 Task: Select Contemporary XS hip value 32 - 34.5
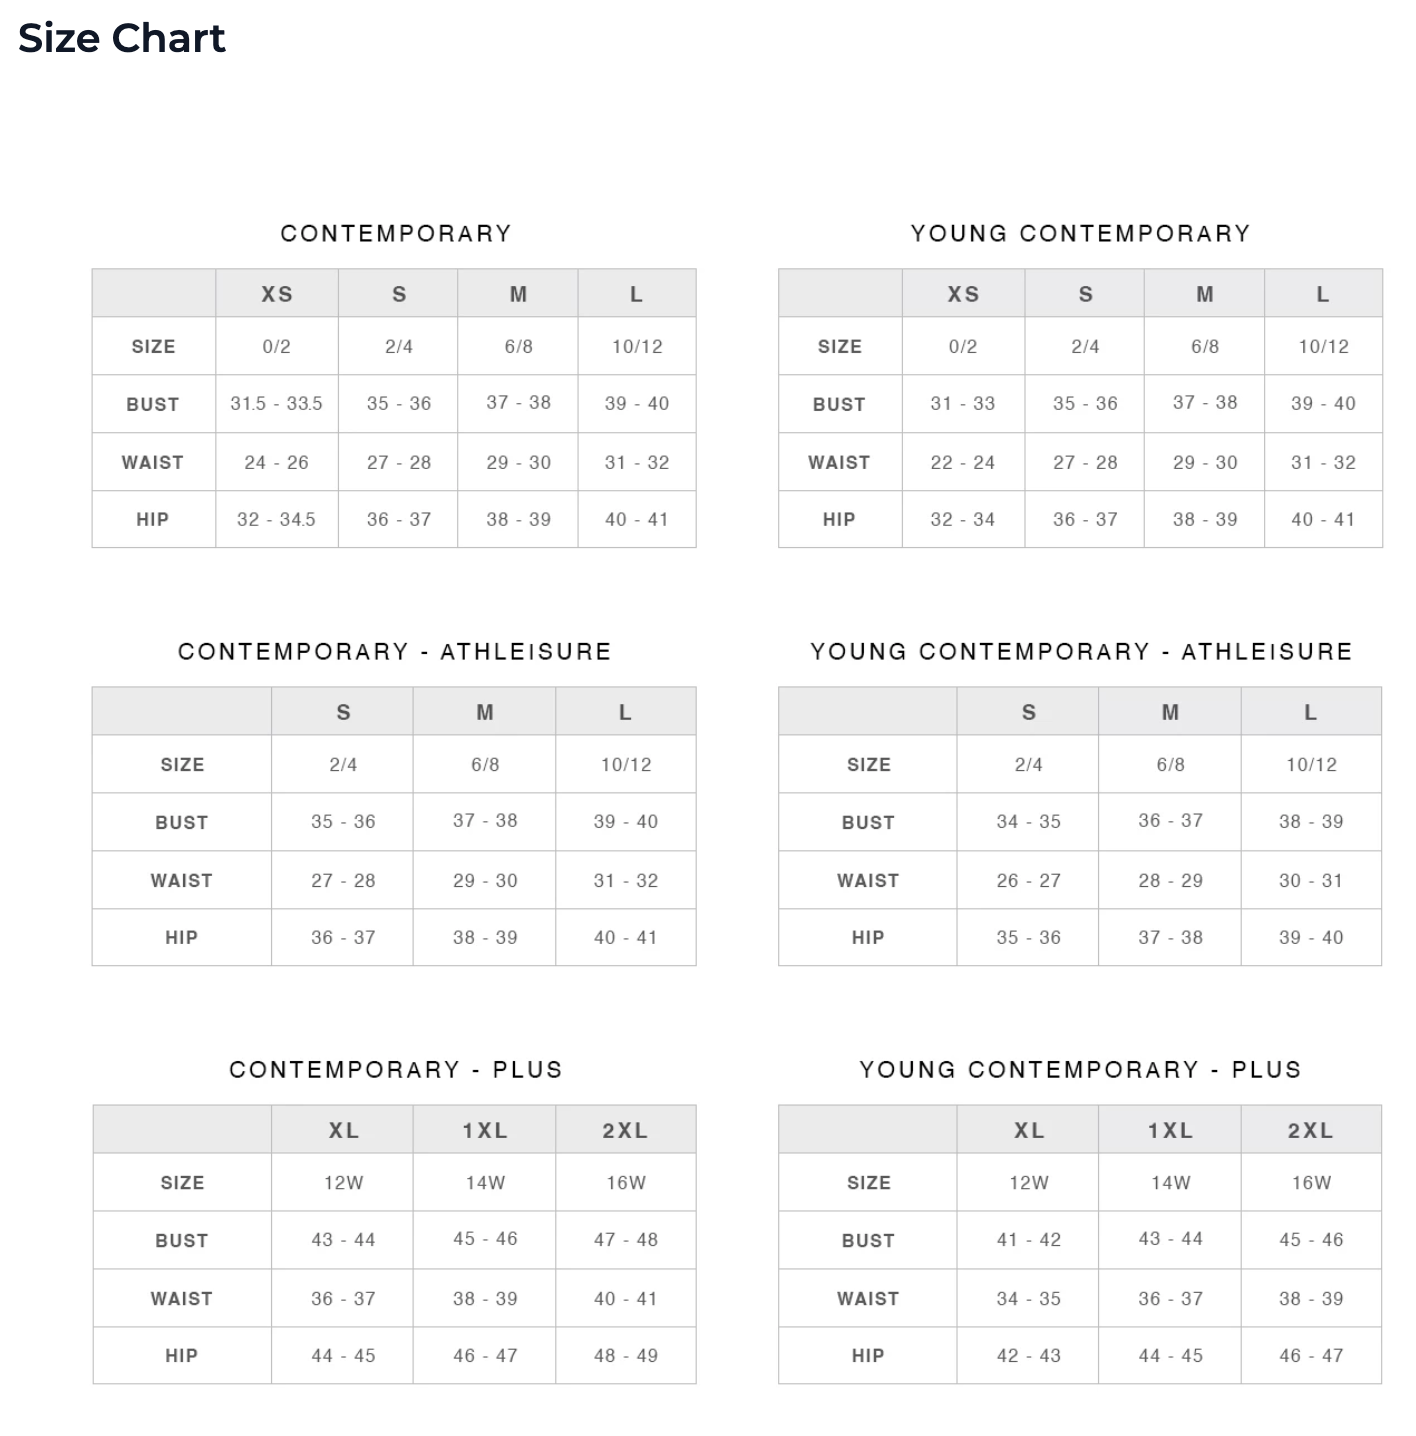pos(277,519)
